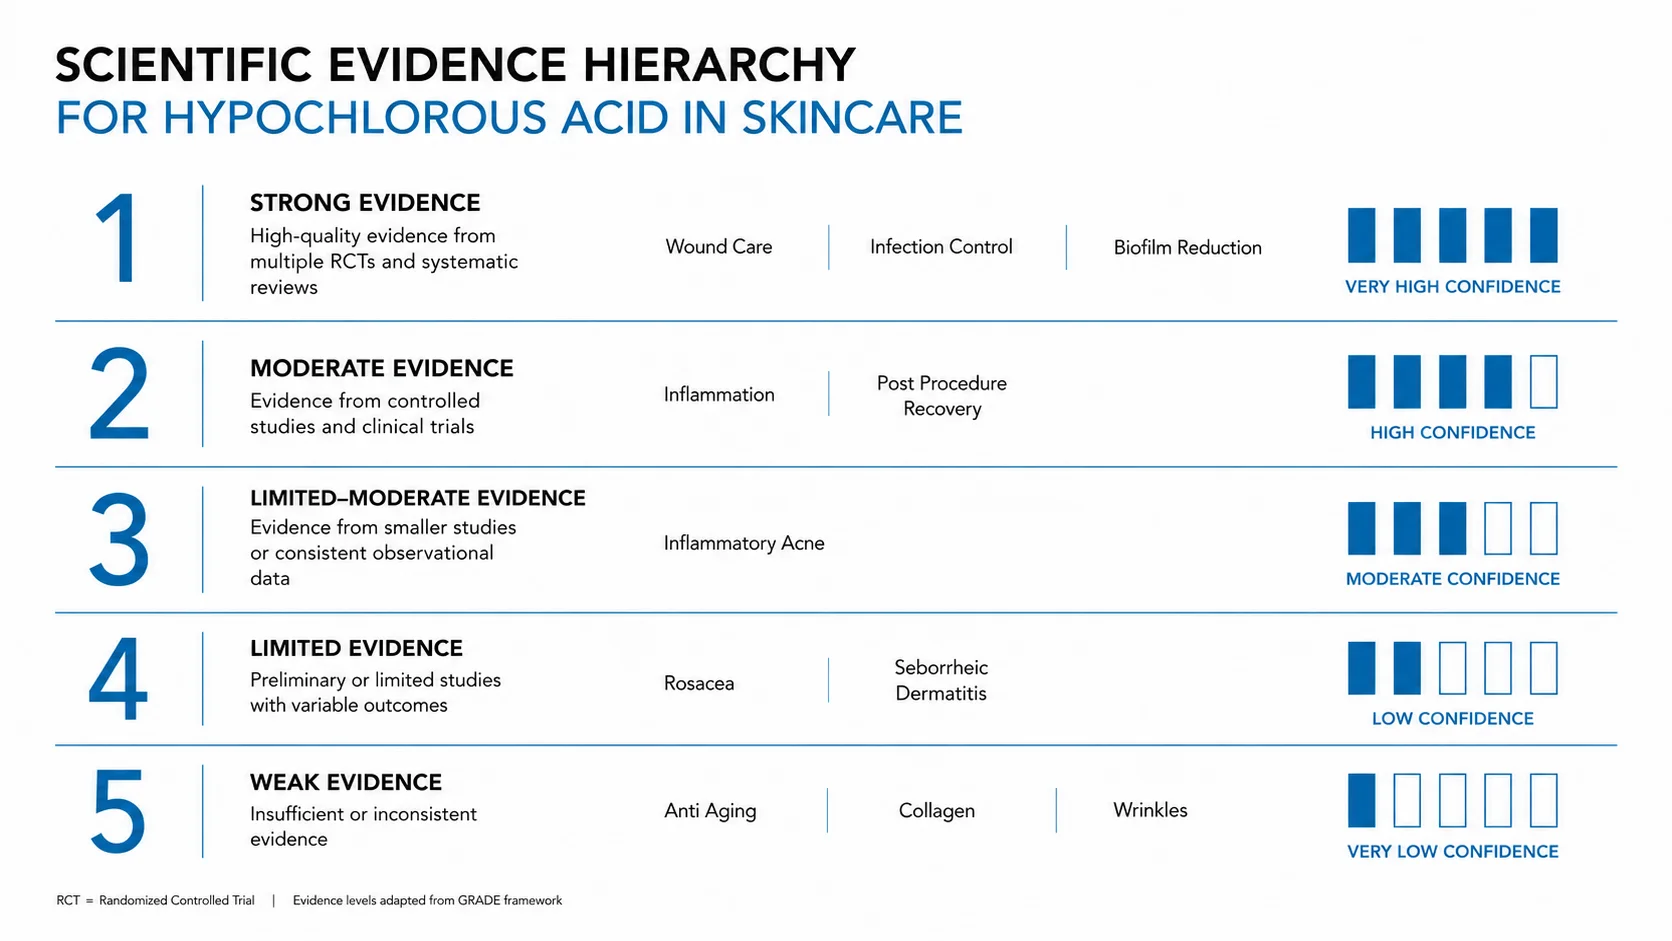Select the "Biofilm Reduction" topic
The width and height of the screenshot is (1672, 941).
[1188, 248]
